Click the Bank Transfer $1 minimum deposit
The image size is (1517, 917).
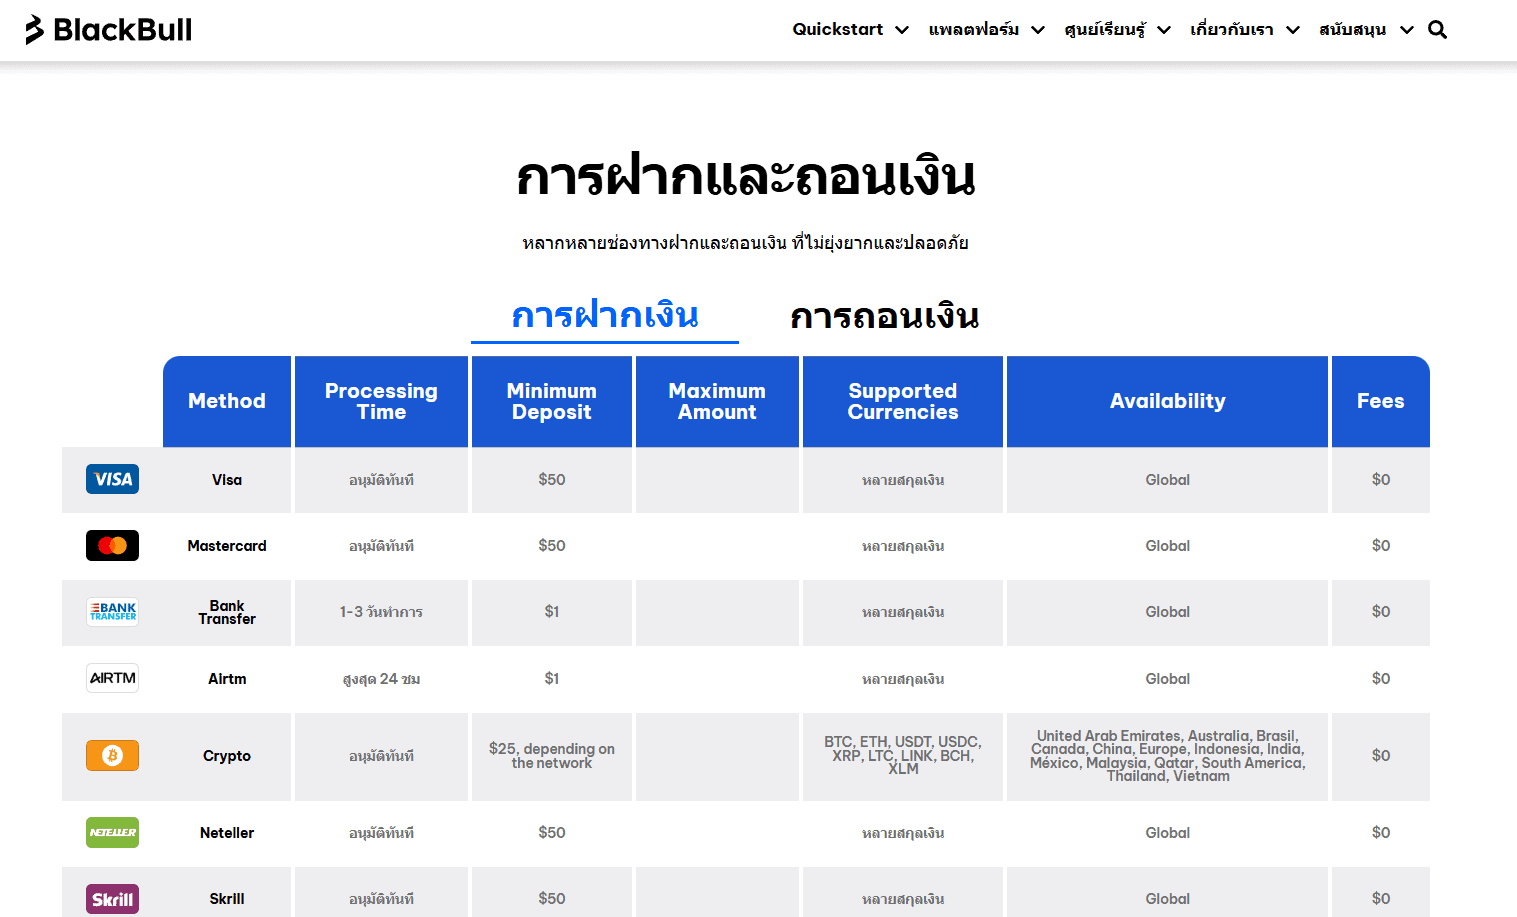pos(552,612)
